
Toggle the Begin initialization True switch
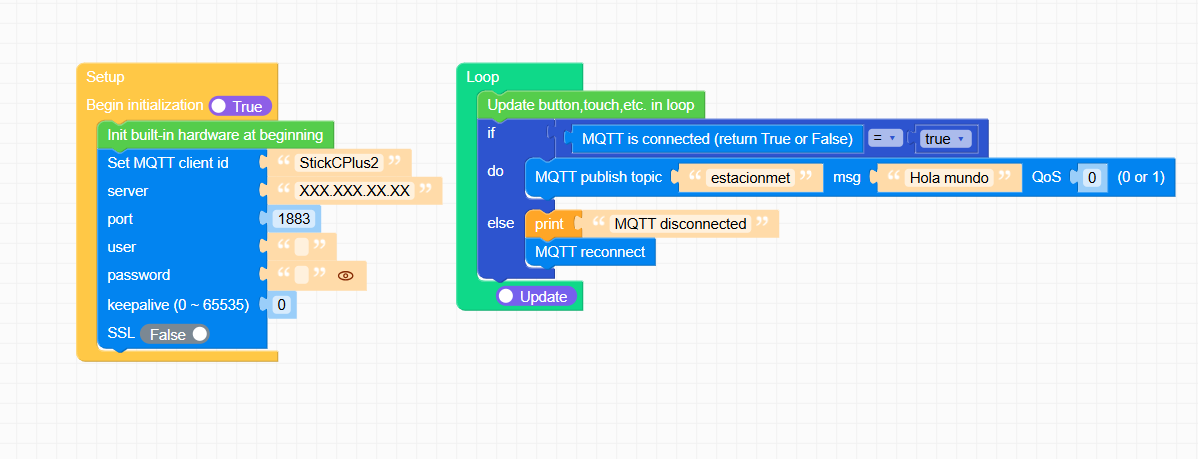tap(240, 106)
